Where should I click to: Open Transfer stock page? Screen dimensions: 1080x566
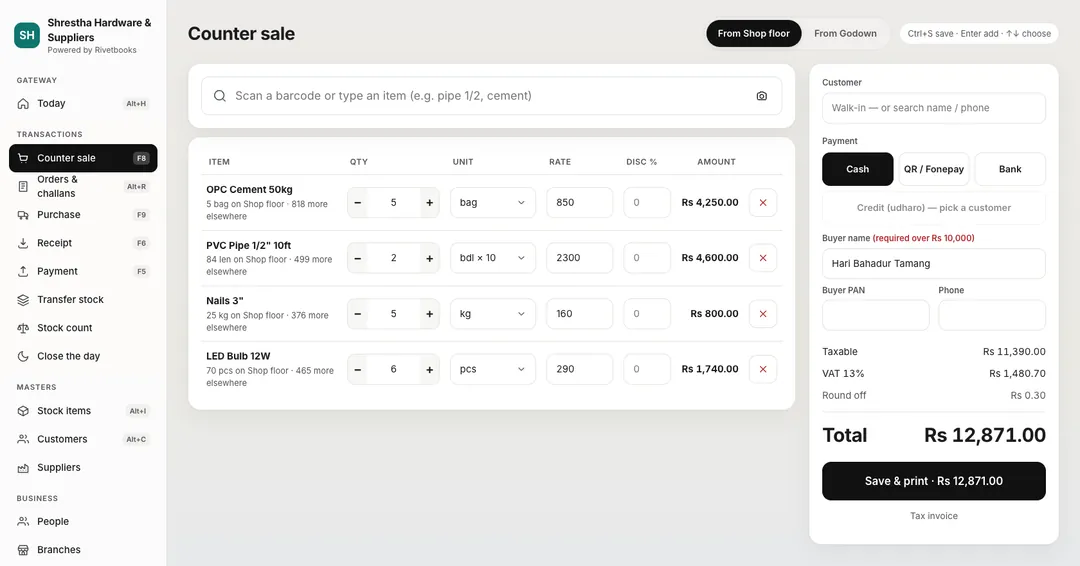click(83, 300)
